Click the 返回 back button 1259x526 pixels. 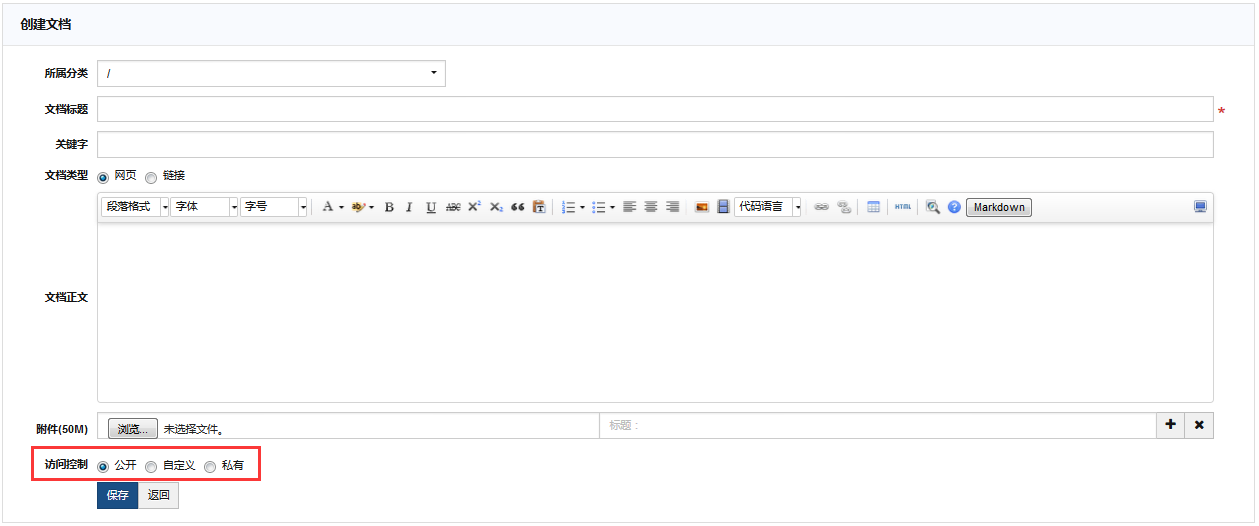click(158, 495)
